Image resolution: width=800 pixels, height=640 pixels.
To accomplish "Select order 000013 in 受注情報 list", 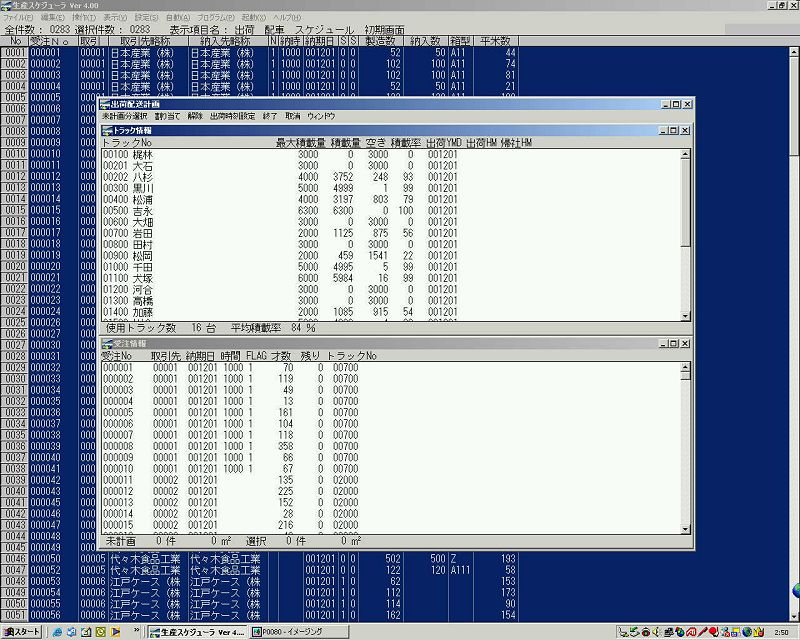I will click(391, 502).
